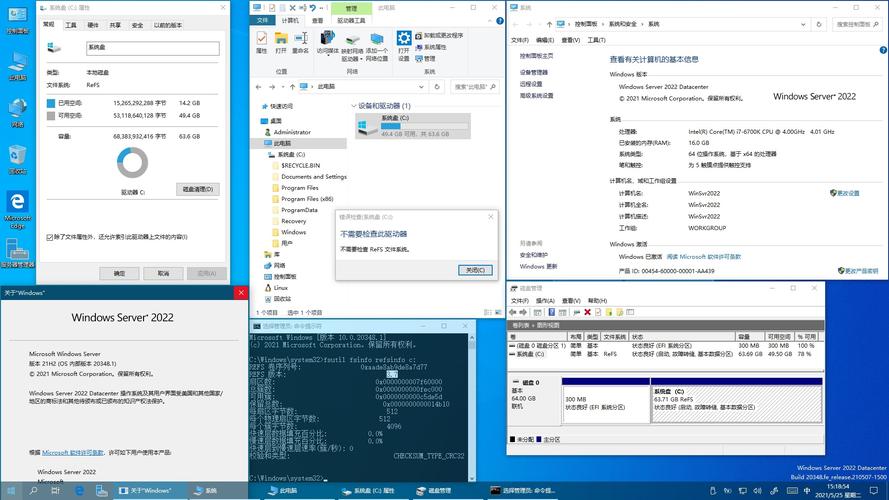The width and height of the screenshot is (889, 500).
Task: Click the delete X icon in Explorer title toolbar
Action: click(x=293, y=8)
